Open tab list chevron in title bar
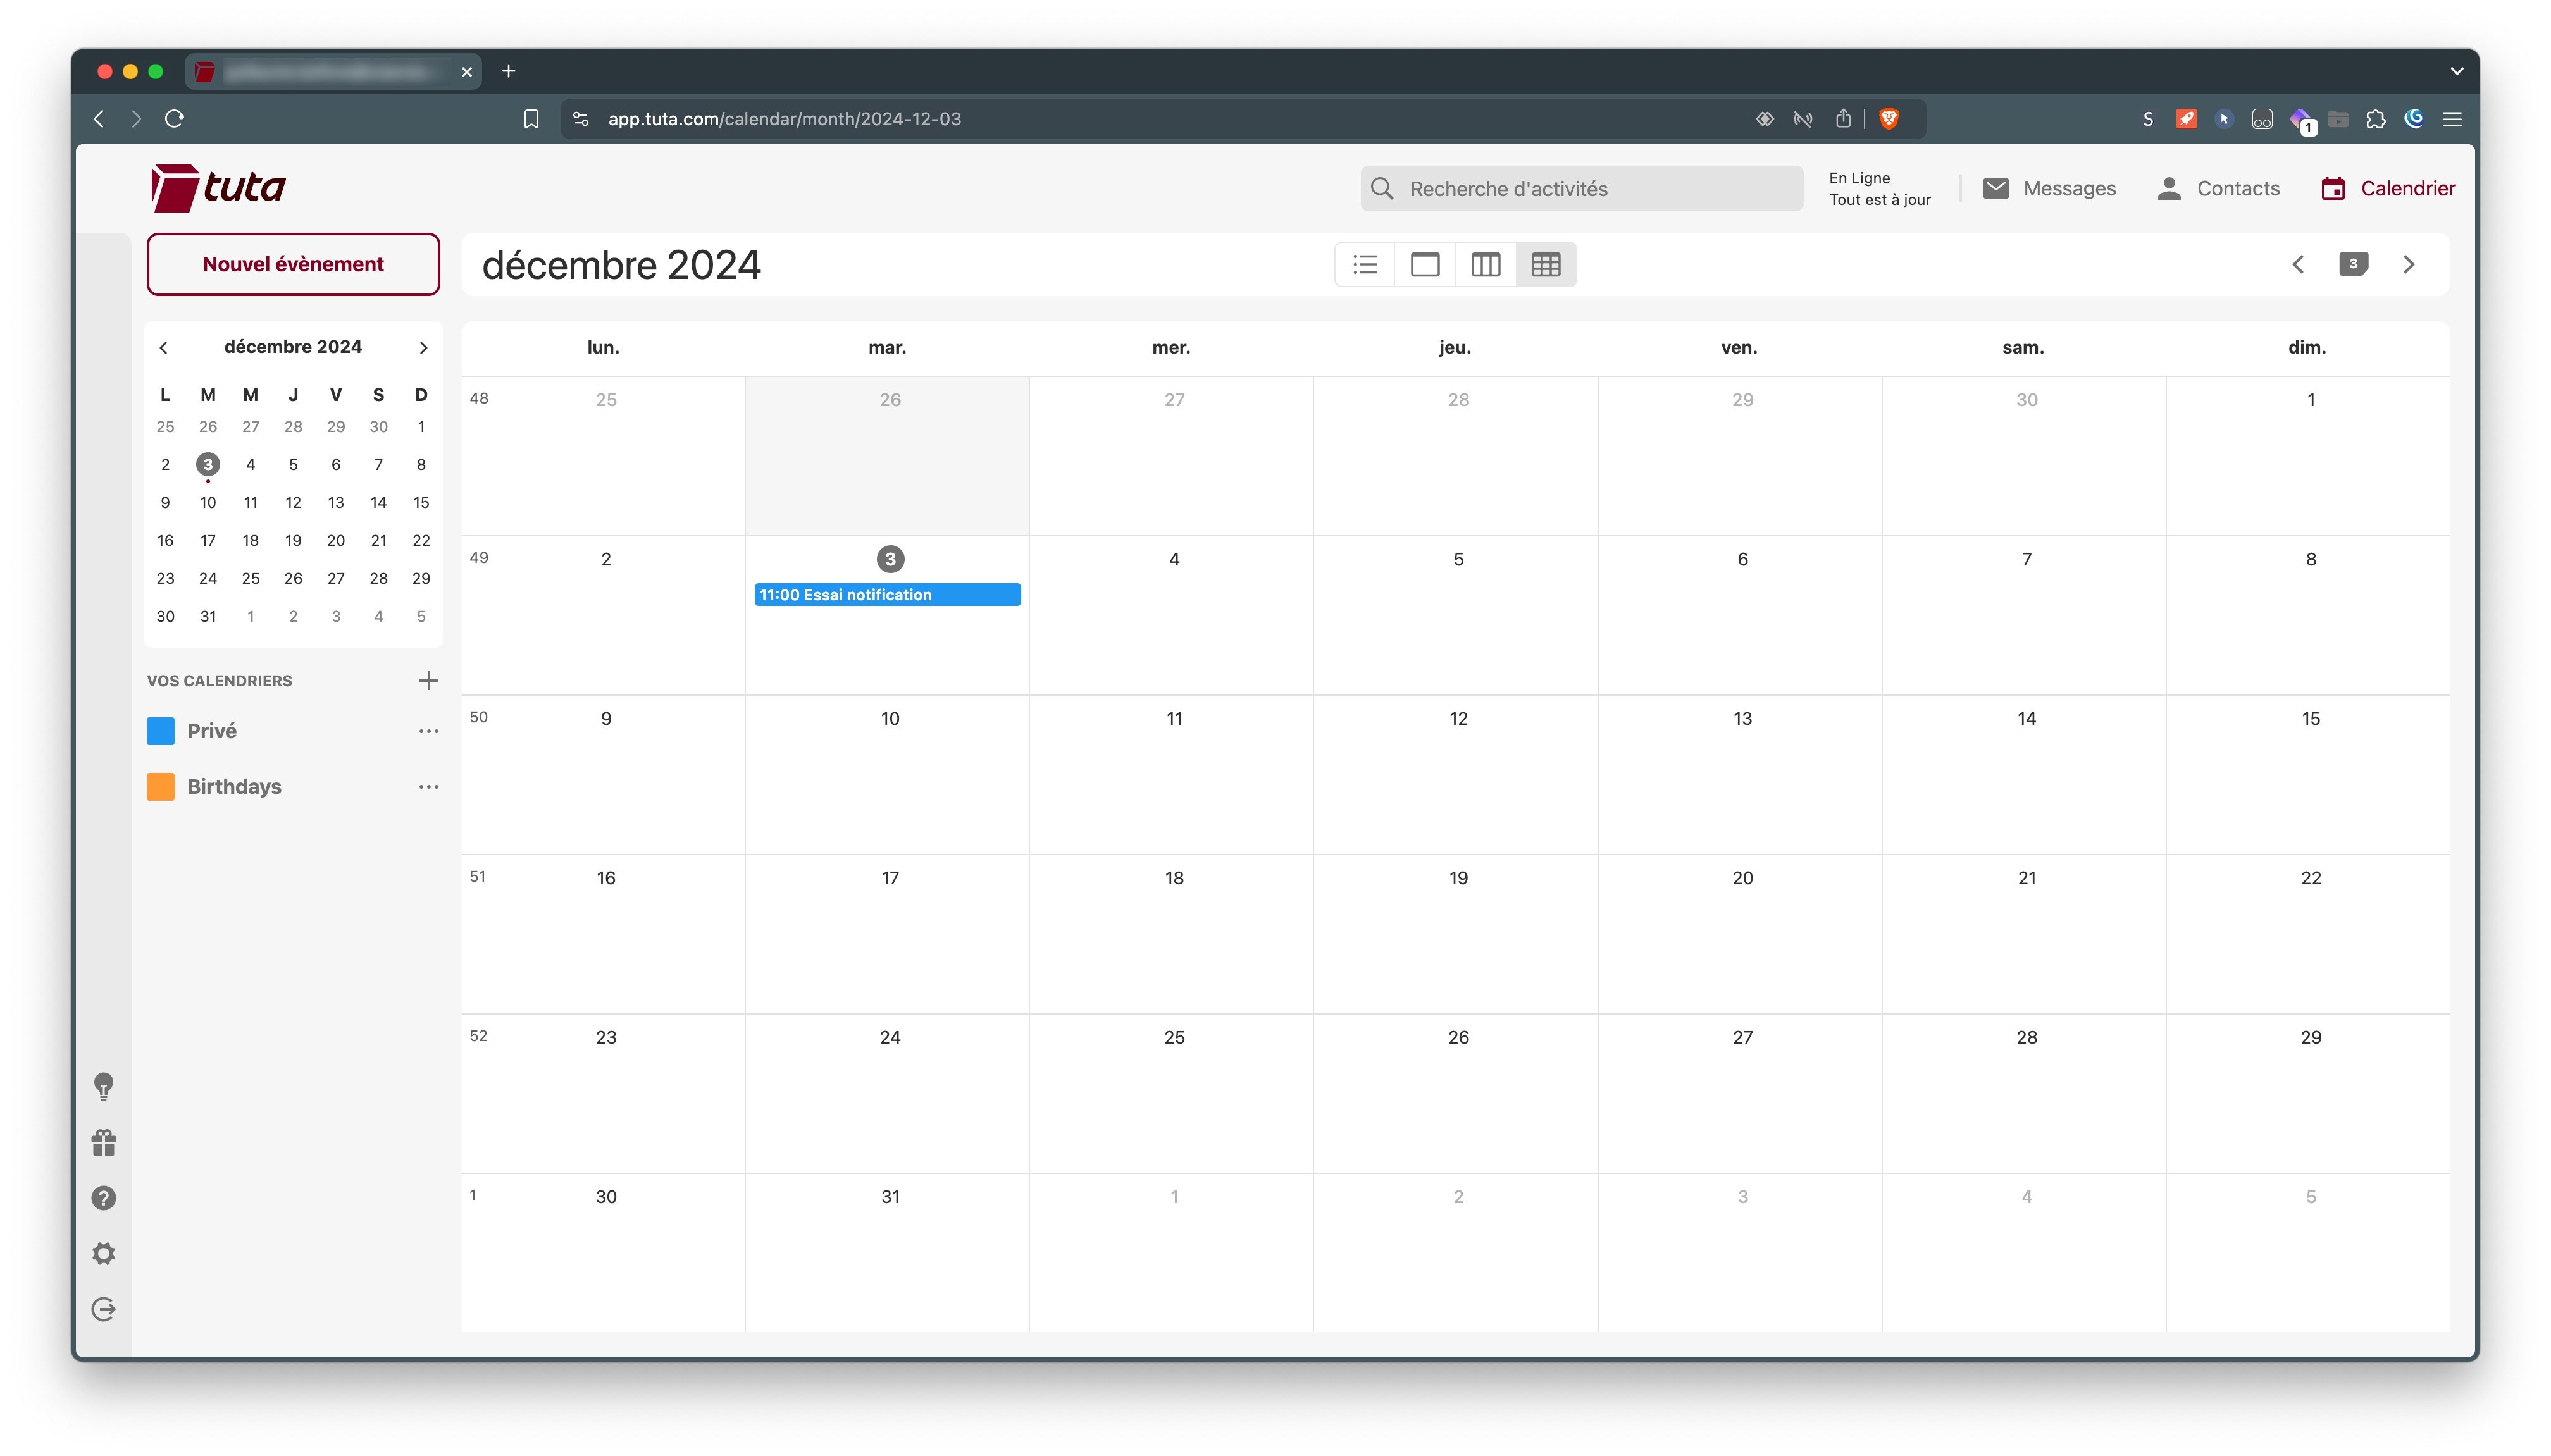 2457,71
